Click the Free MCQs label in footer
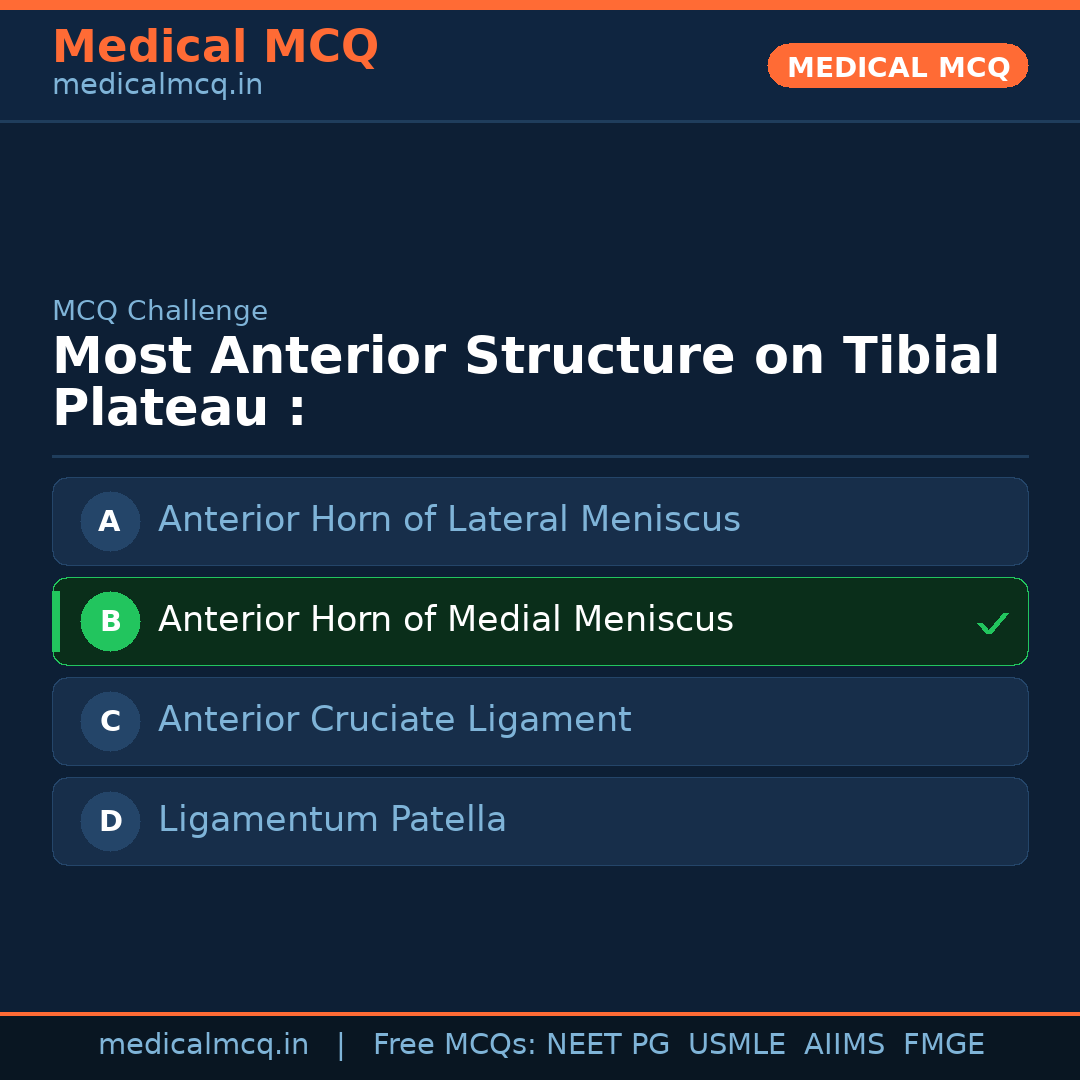 point(454,1045)
